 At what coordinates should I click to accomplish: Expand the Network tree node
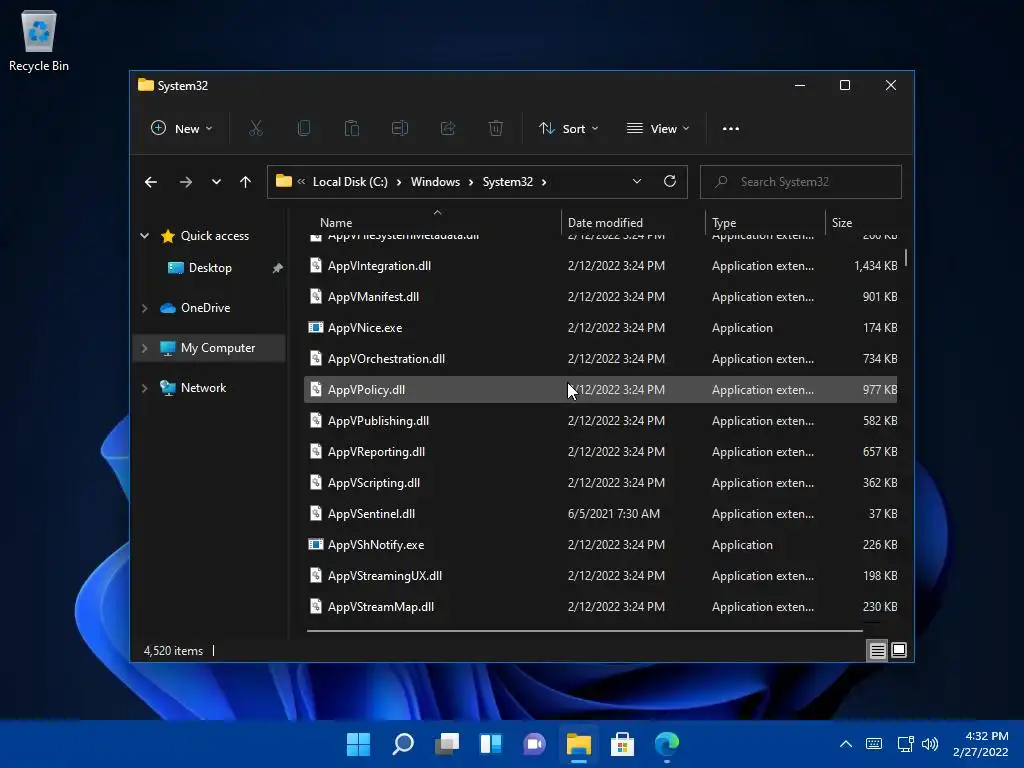[x=144, y=388]
